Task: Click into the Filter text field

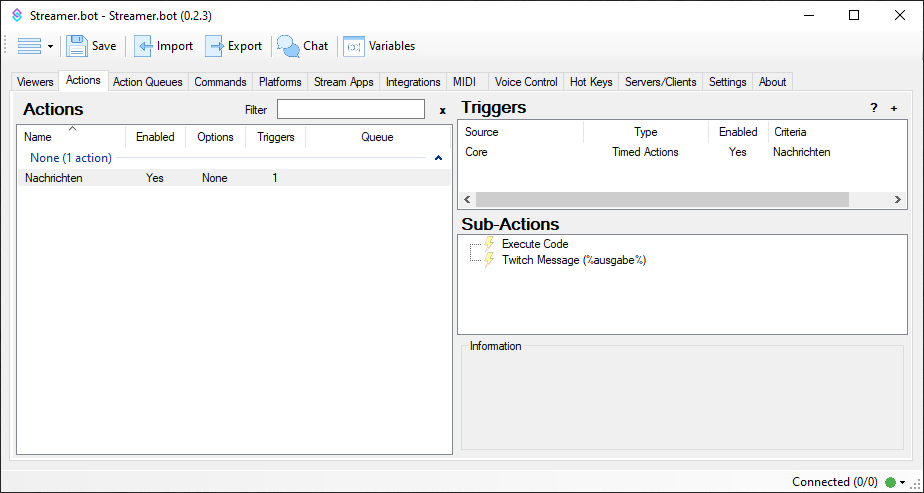Action: [350, 109]
